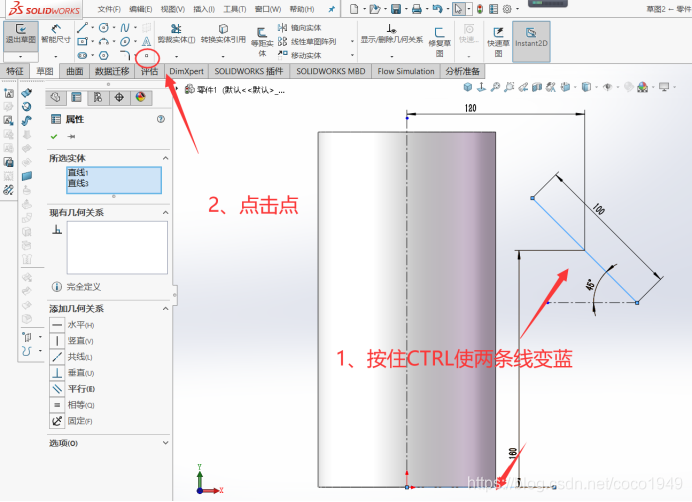Switch to the 特征 Features tab
This screenshot has width=692, height=502.
point(15,71)
